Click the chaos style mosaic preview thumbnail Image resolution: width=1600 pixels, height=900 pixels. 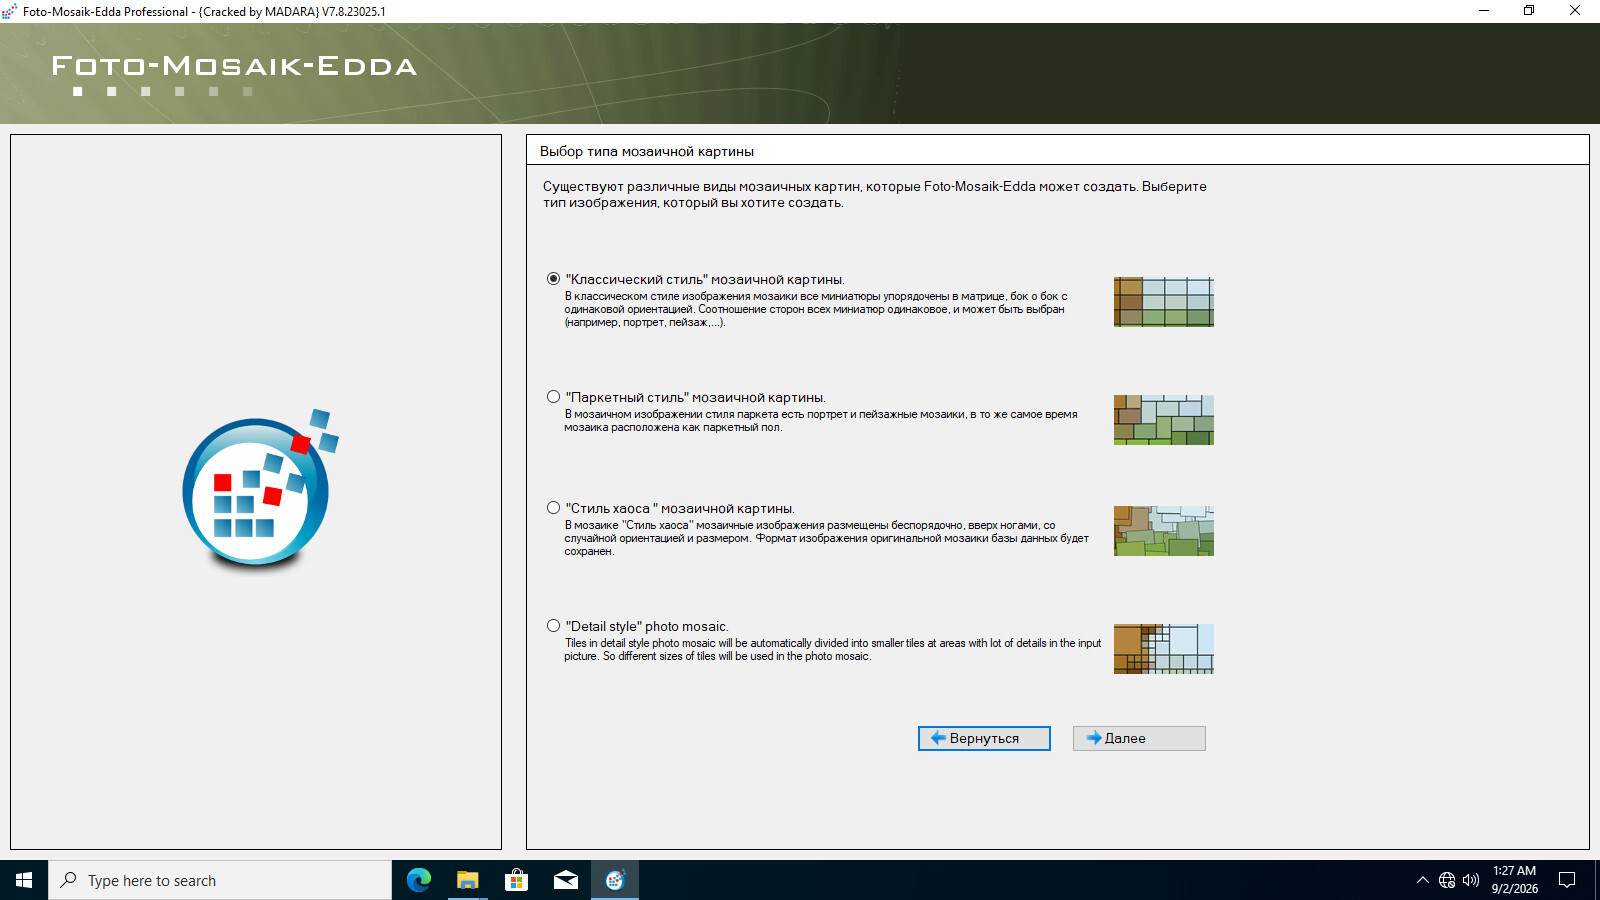pyautogui.click(x=1164, y=531)
